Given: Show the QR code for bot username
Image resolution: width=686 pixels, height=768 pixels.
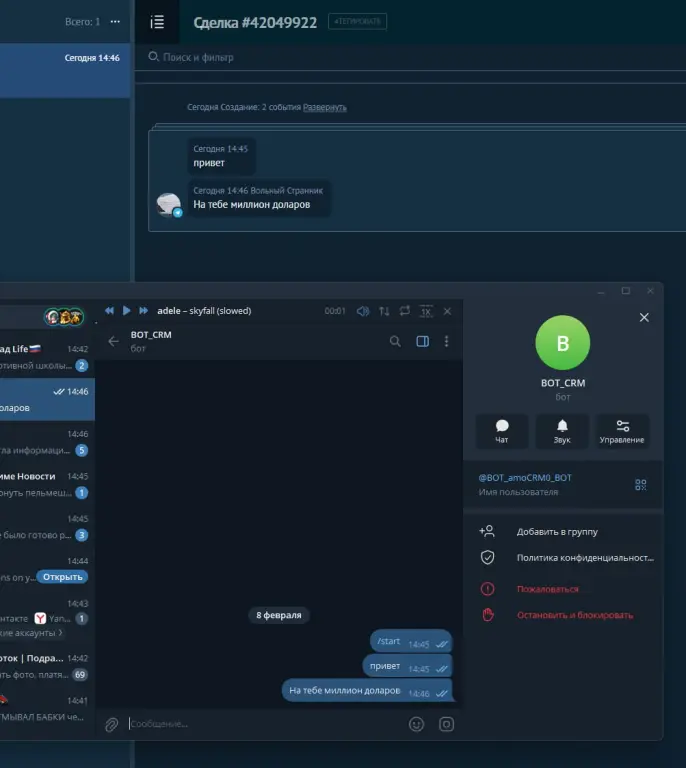Looking at the screenshot, I should coord(641,485).
